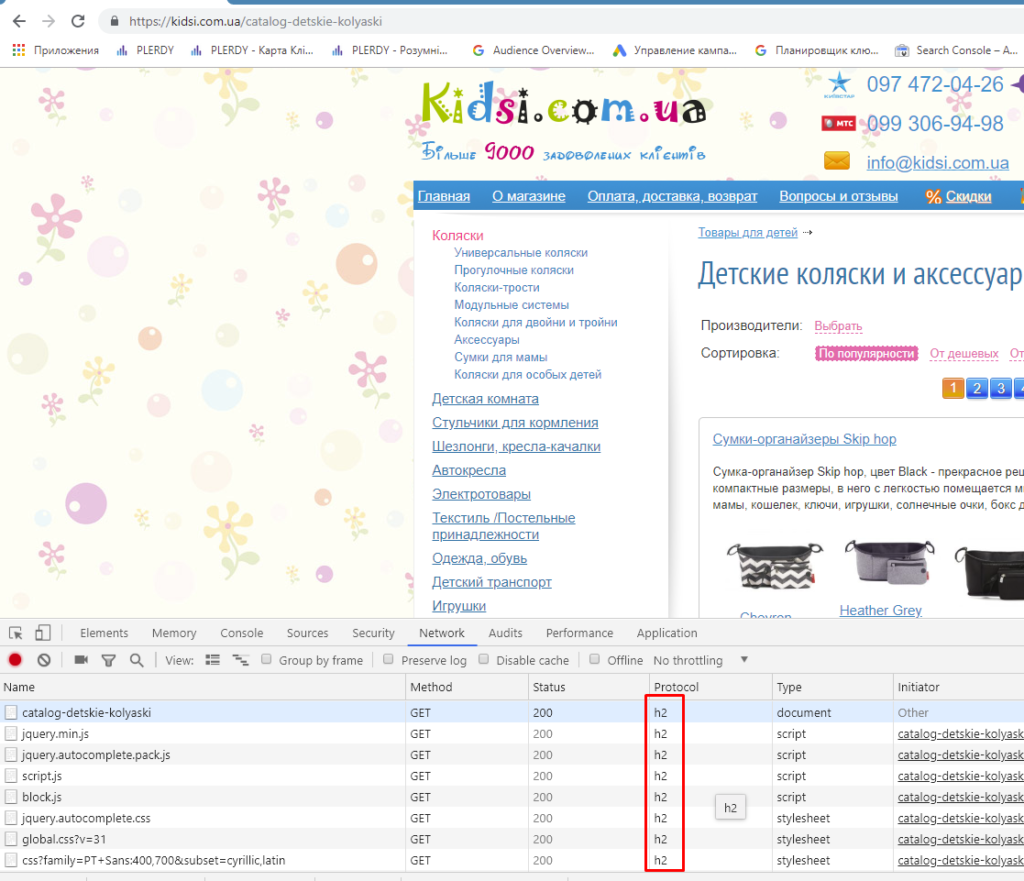1024x881 pixels.
Task: Switch to the Console tab
Action: click(241, 632)
